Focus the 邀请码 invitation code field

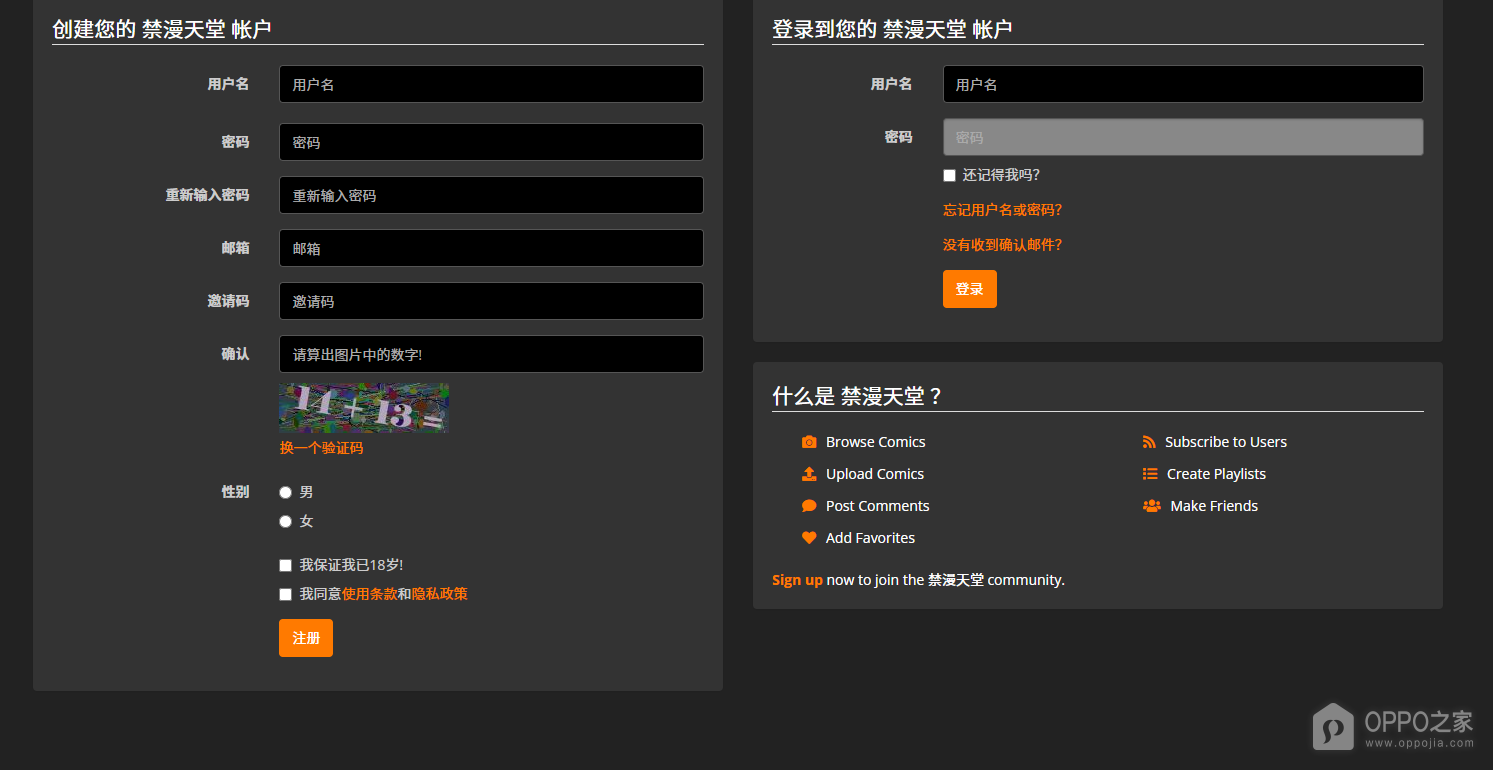pyautogui.click(x=491, y=301)
